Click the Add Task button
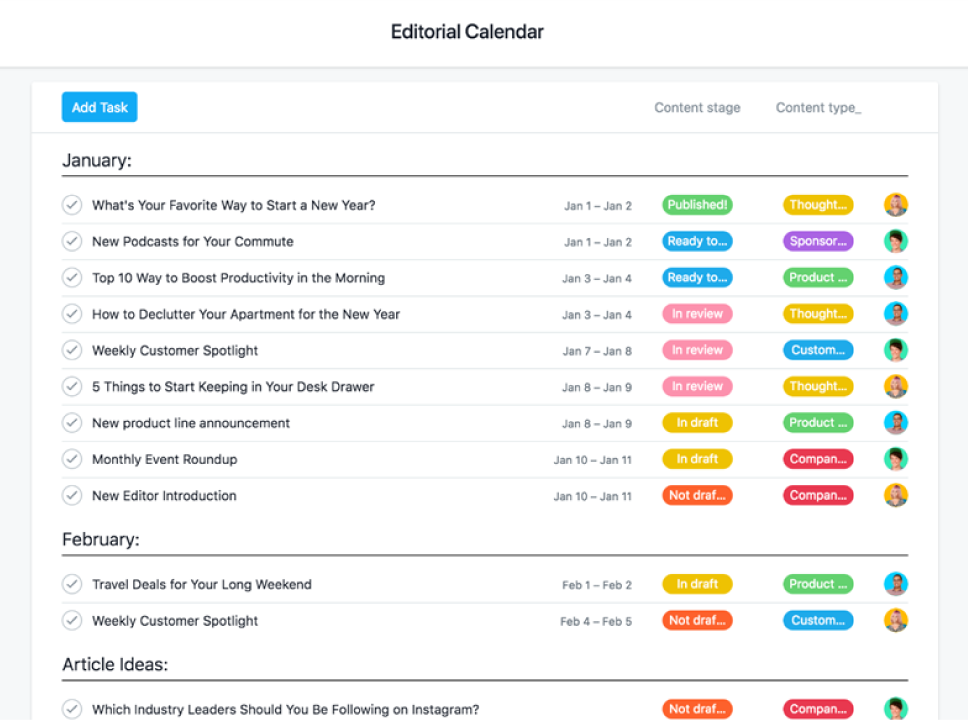968x720 pixels. [99, 107]
